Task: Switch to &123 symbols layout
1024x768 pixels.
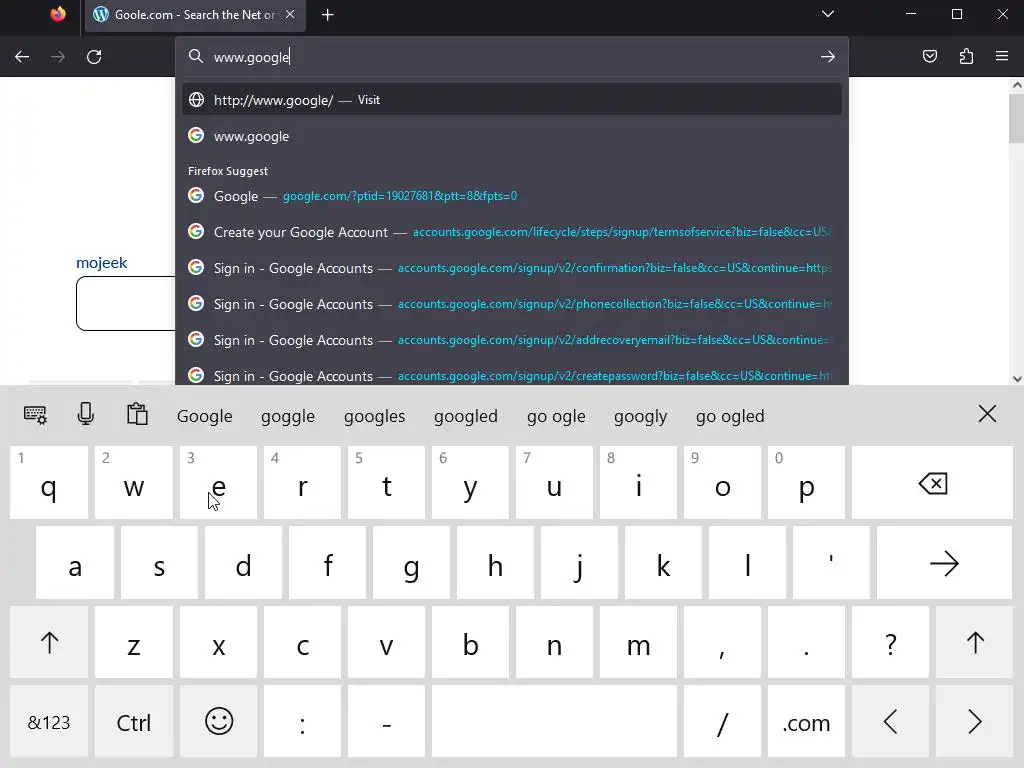Action: click(x=49, y=722)
